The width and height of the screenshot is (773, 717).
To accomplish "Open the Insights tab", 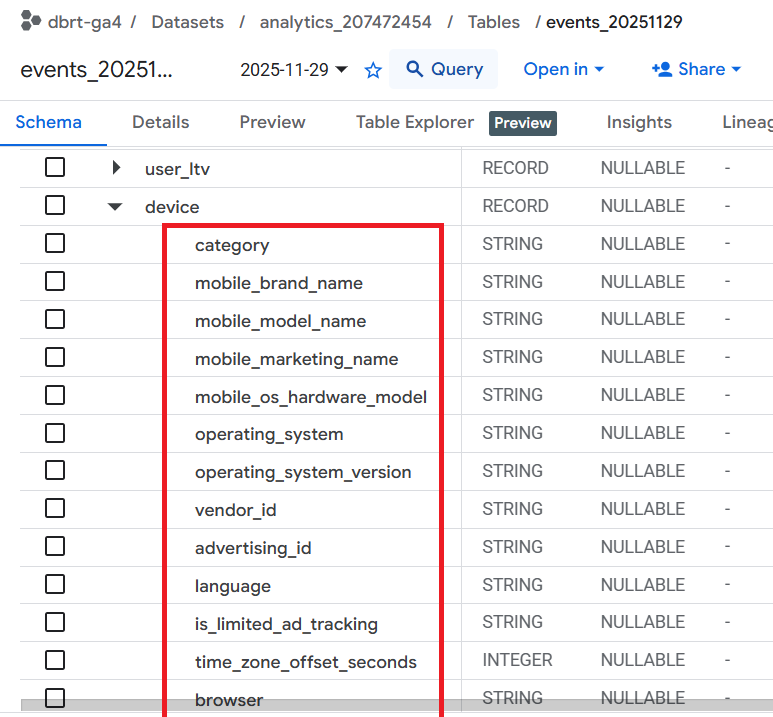I will 639,122.
